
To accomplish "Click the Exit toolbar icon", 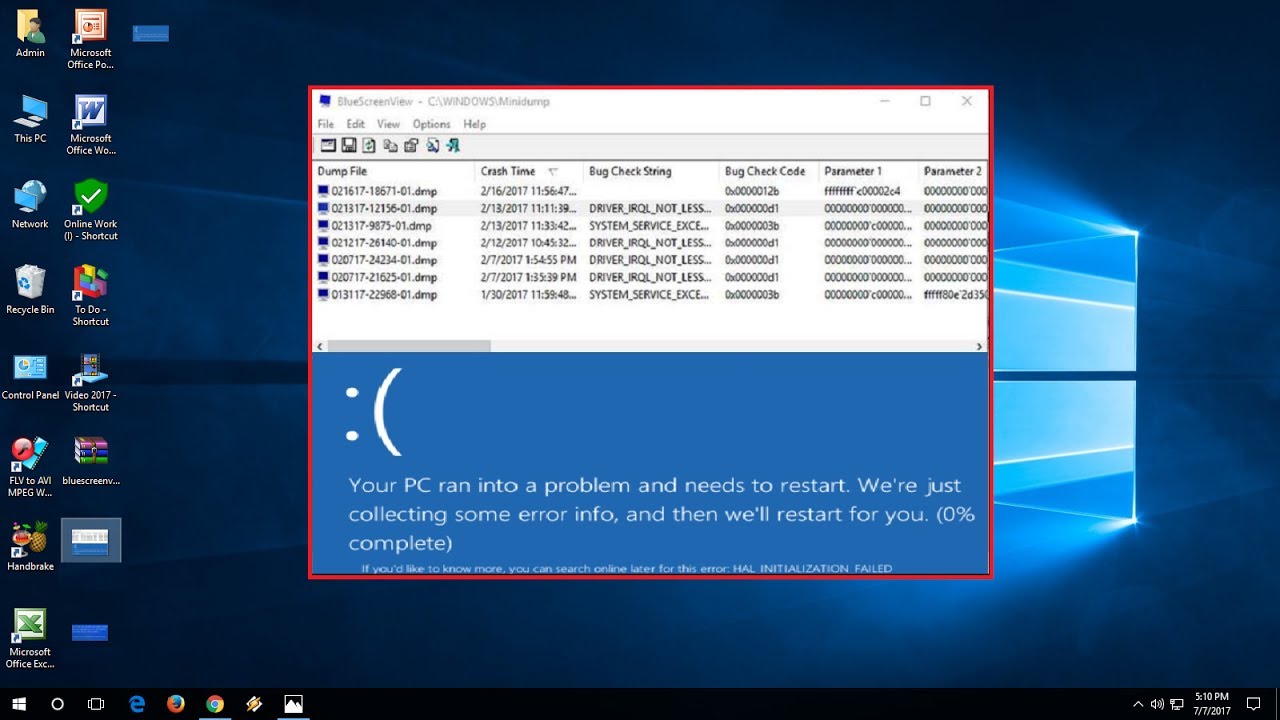I will point(453,146).
